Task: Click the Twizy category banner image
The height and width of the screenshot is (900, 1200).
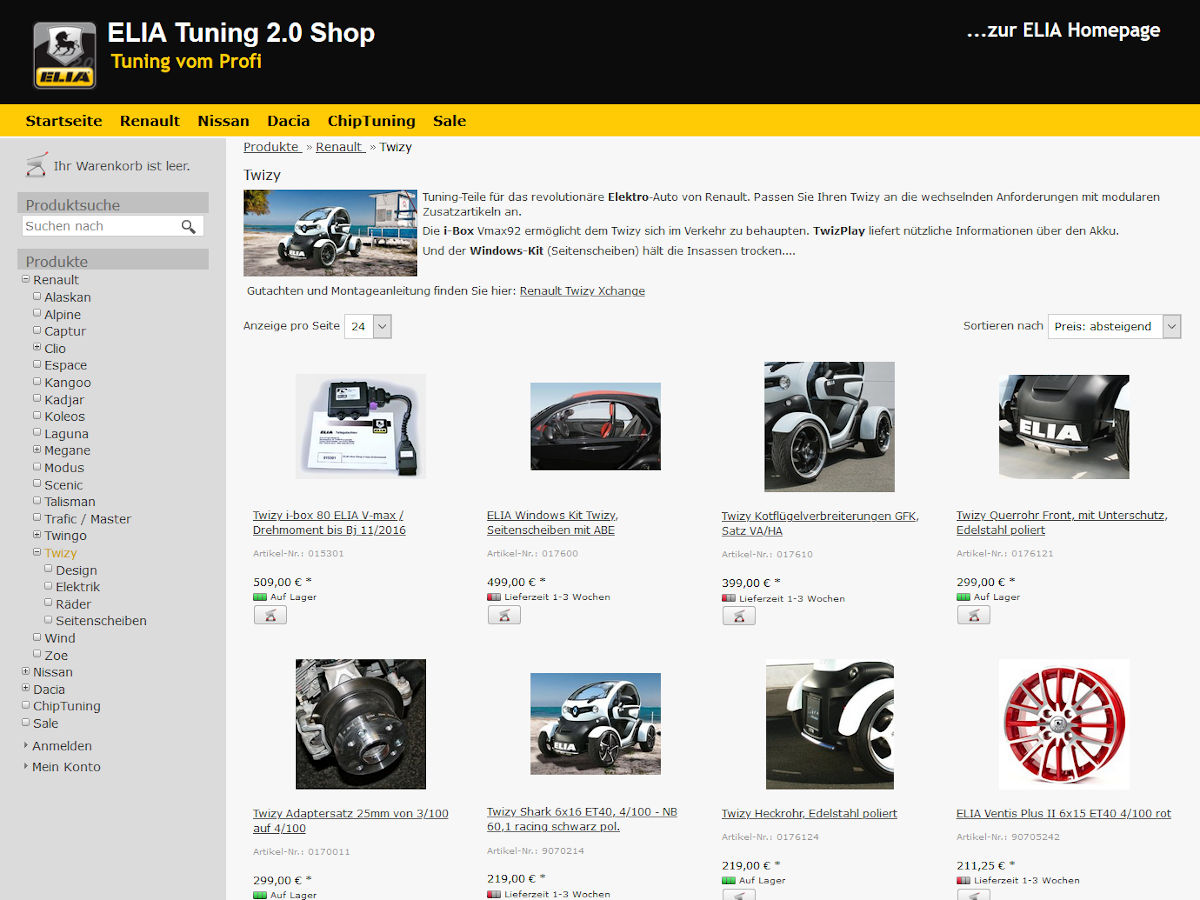Action: coord(330,233)
